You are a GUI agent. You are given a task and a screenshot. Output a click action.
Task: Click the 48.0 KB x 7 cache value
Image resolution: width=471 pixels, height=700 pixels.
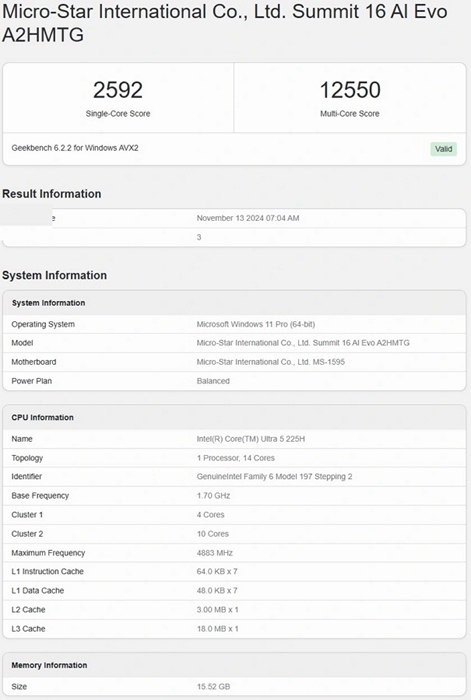click(x=217, y=590)
